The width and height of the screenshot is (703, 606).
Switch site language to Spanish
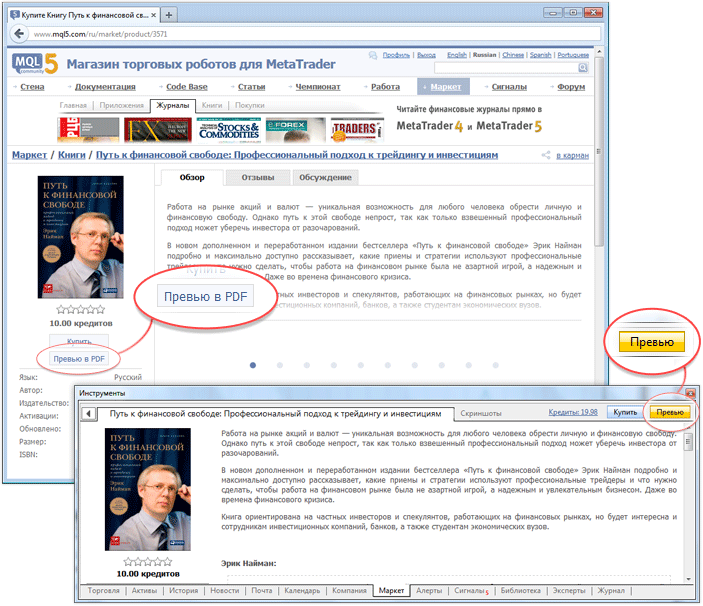tap(540, 55)
